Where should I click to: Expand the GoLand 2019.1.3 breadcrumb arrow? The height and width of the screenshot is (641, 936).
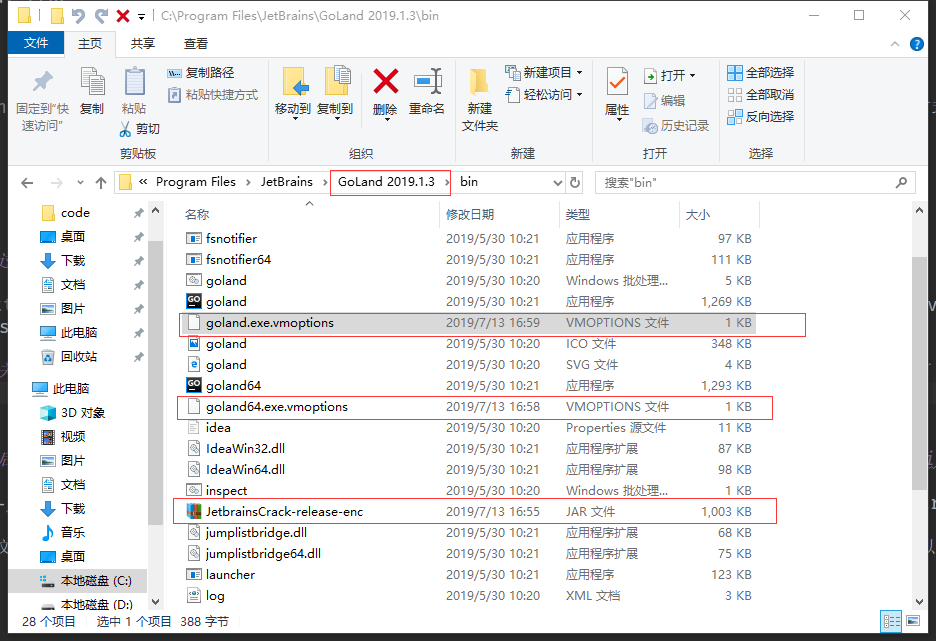click(x=446, y=183)
